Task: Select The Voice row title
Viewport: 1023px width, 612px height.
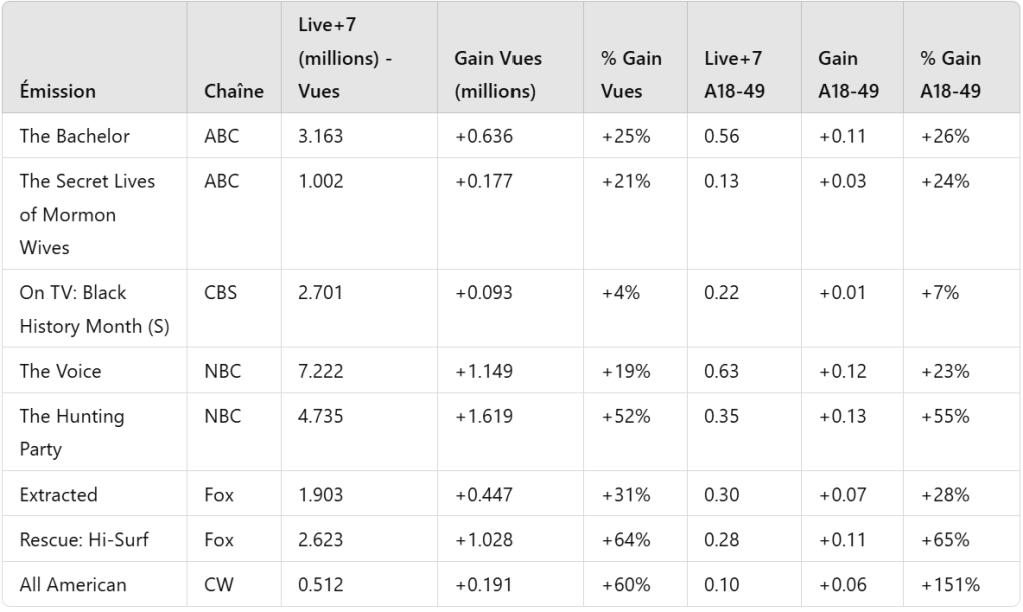Action: [60, 371]
